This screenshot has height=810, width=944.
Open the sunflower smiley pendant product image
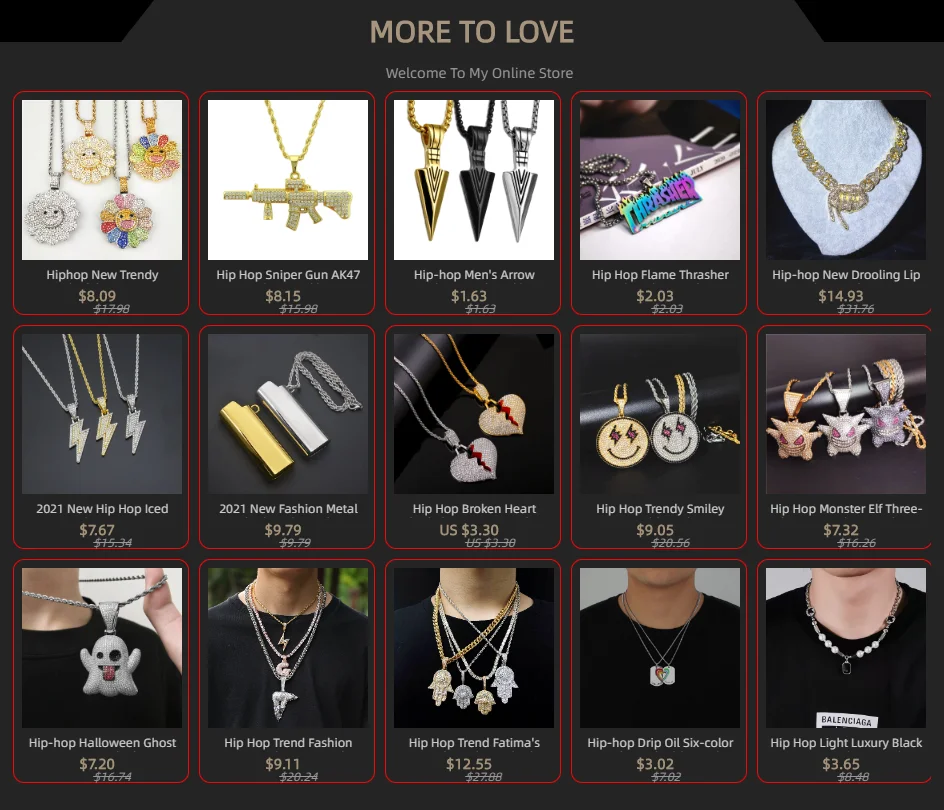click(102, 180)
